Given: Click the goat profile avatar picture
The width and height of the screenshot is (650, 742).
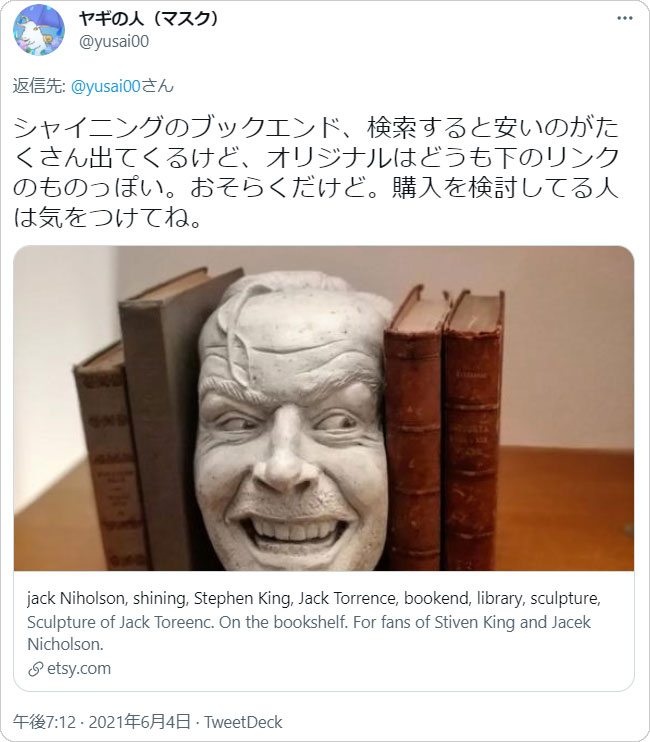Looking at the screenshot, I should coord(39,30).
